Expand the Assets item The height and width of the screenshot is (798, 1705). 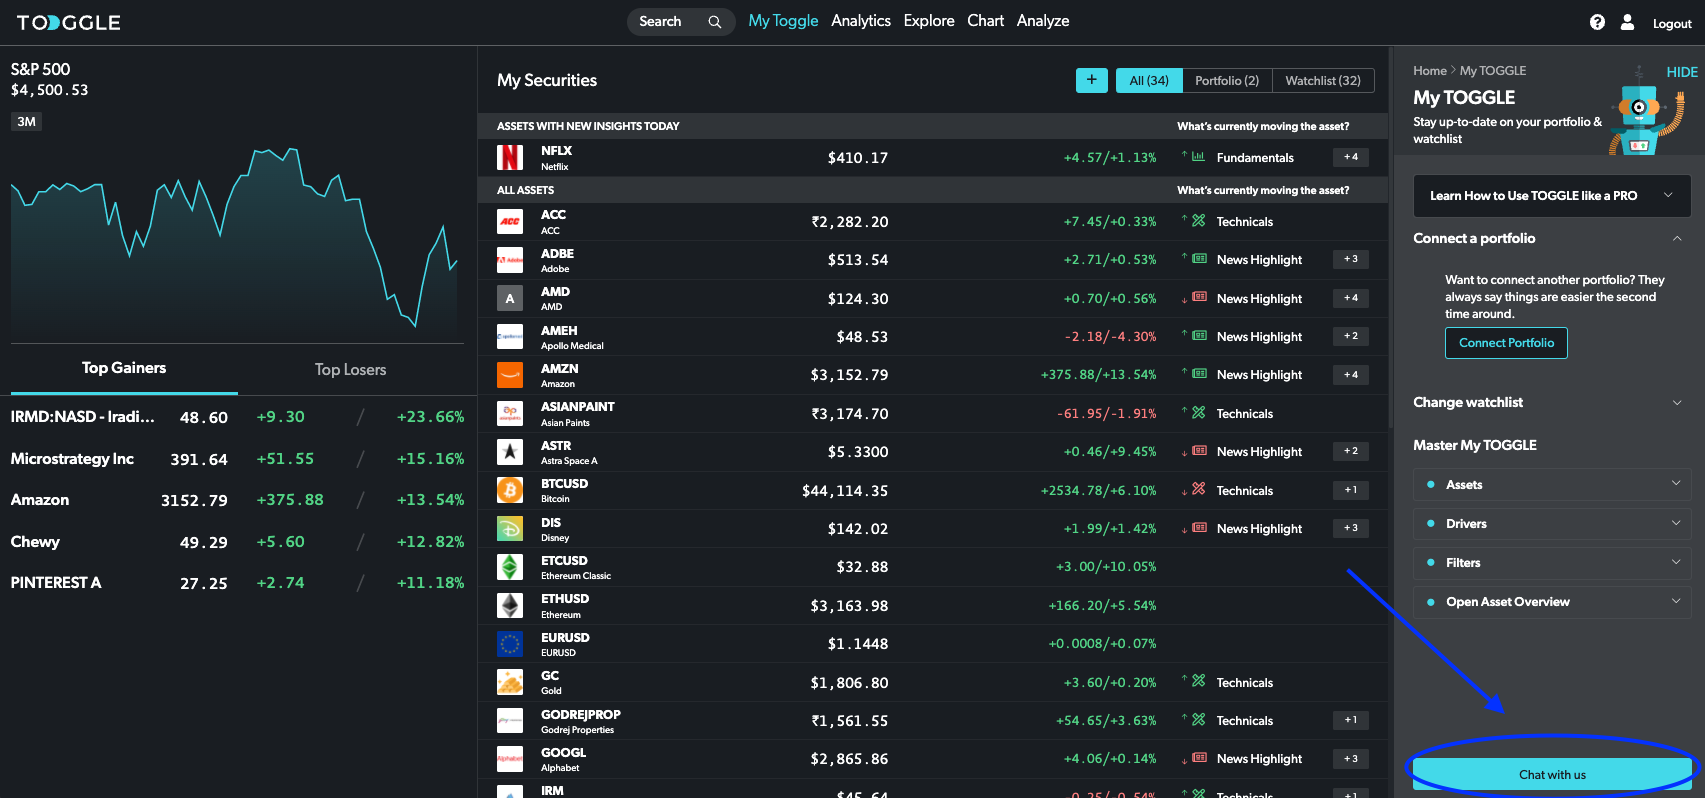1552,484
